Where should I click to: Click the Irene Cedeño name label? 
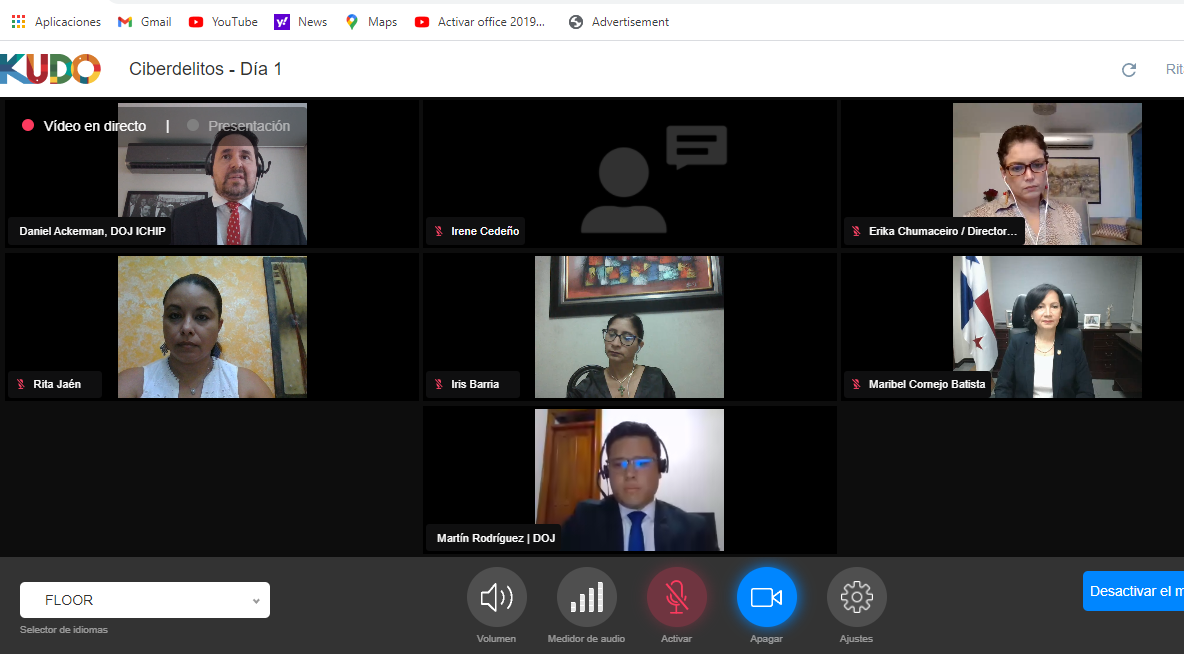(x=485, y=231)
